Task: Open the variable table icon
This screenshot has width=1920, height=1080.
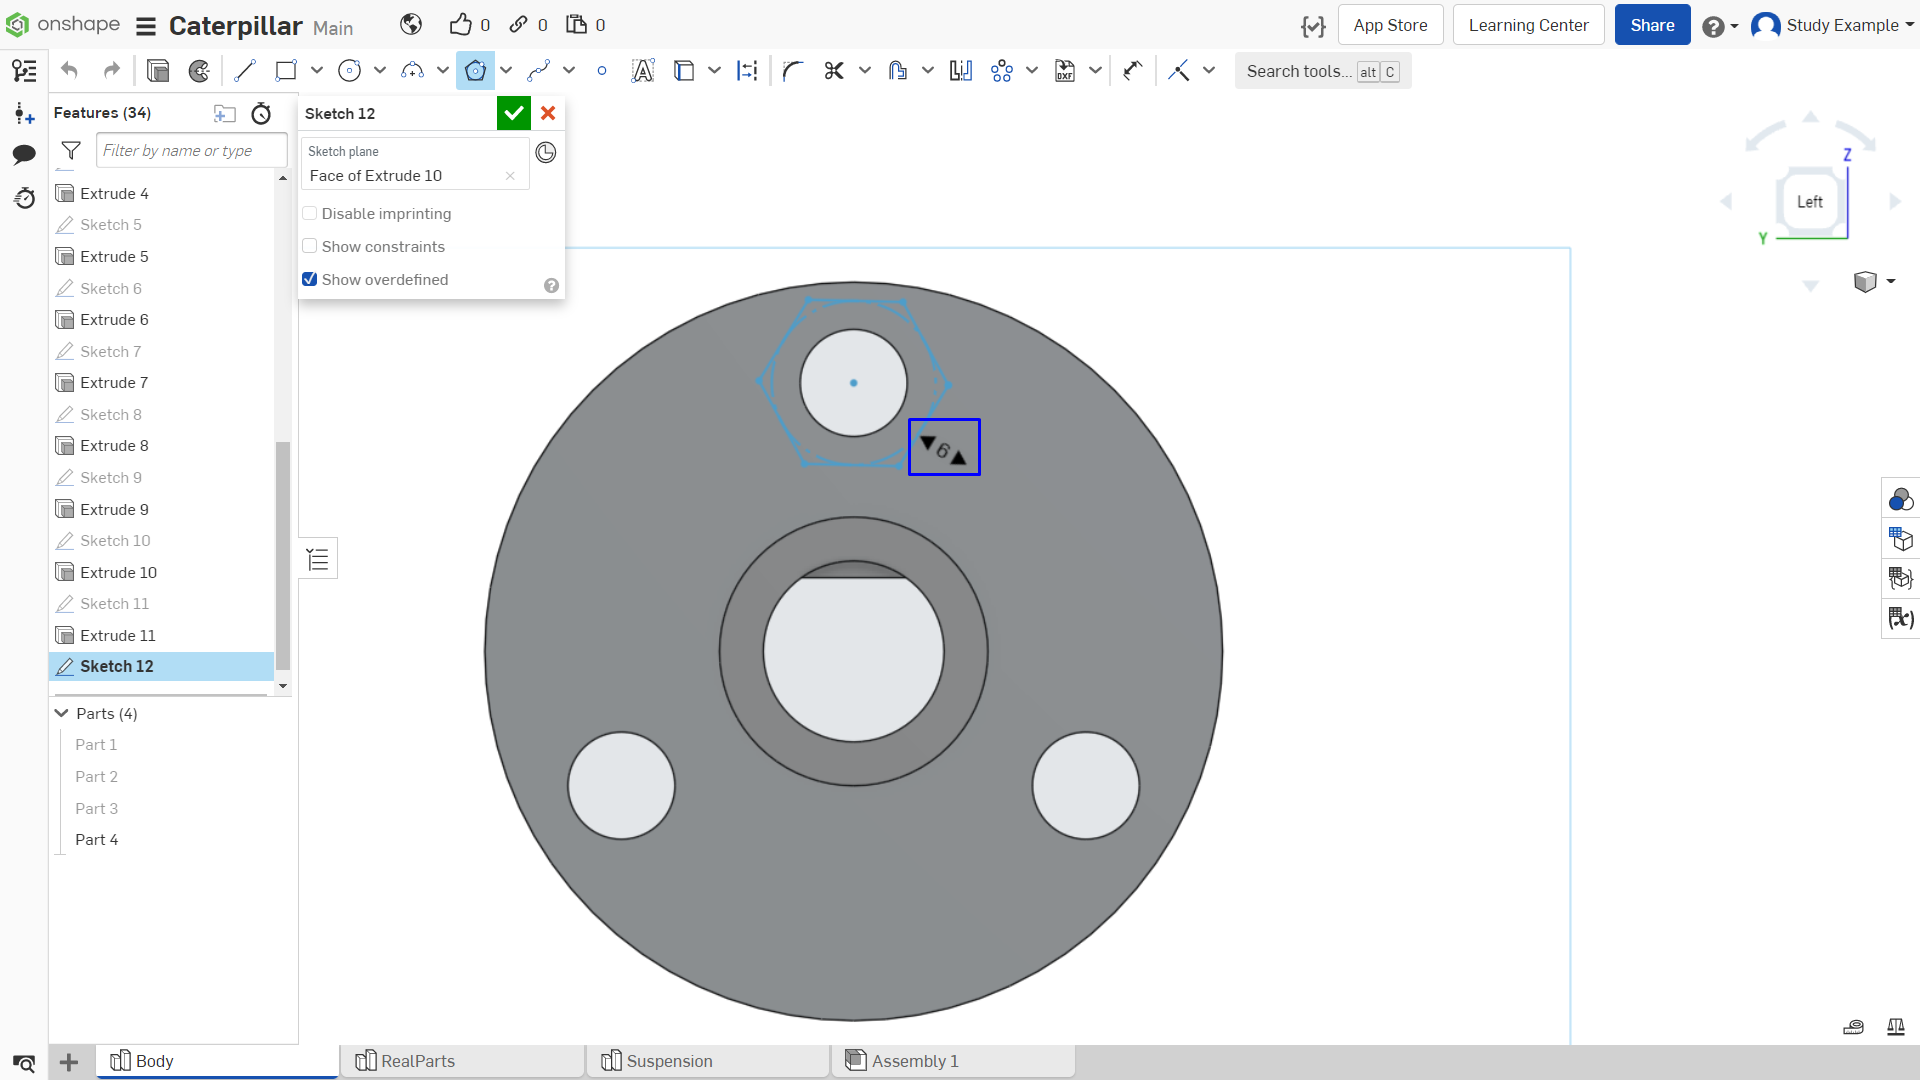Action: coord(1900,618)
